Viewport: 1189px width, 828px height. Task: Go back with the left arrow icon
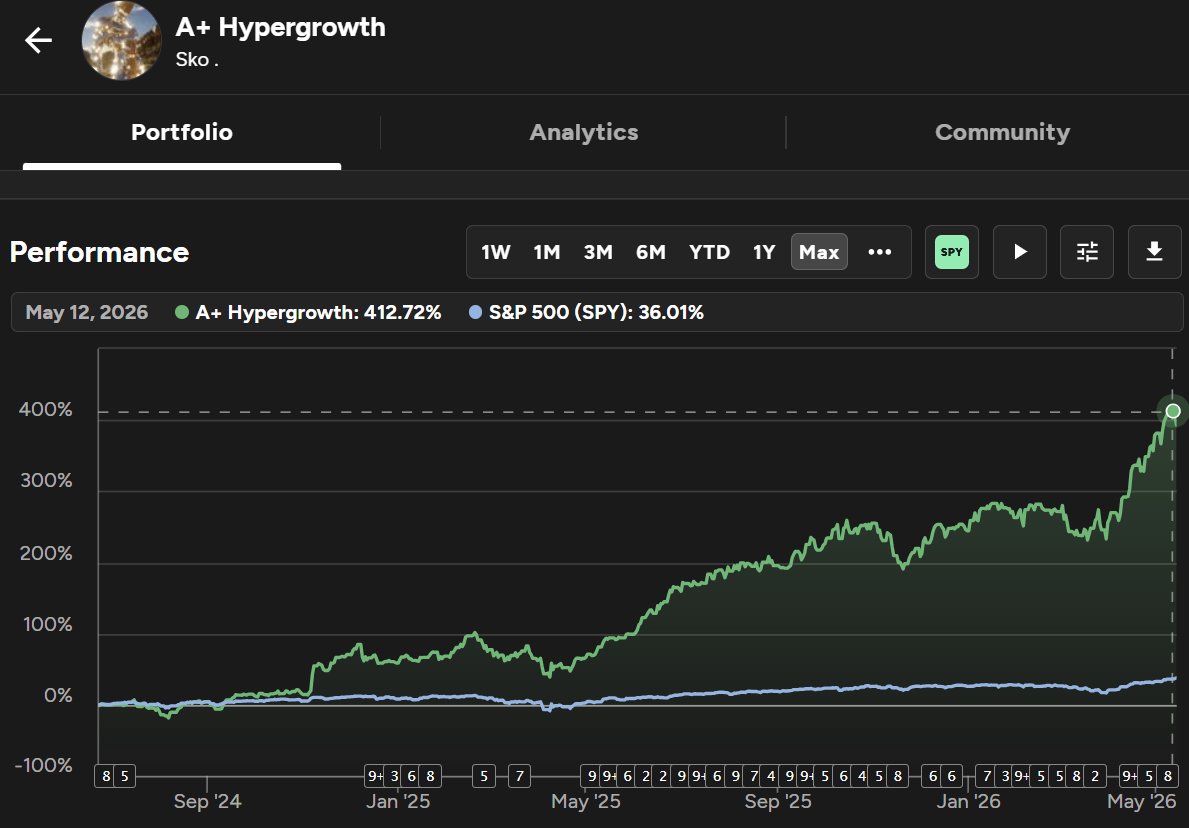pos(38,40)
